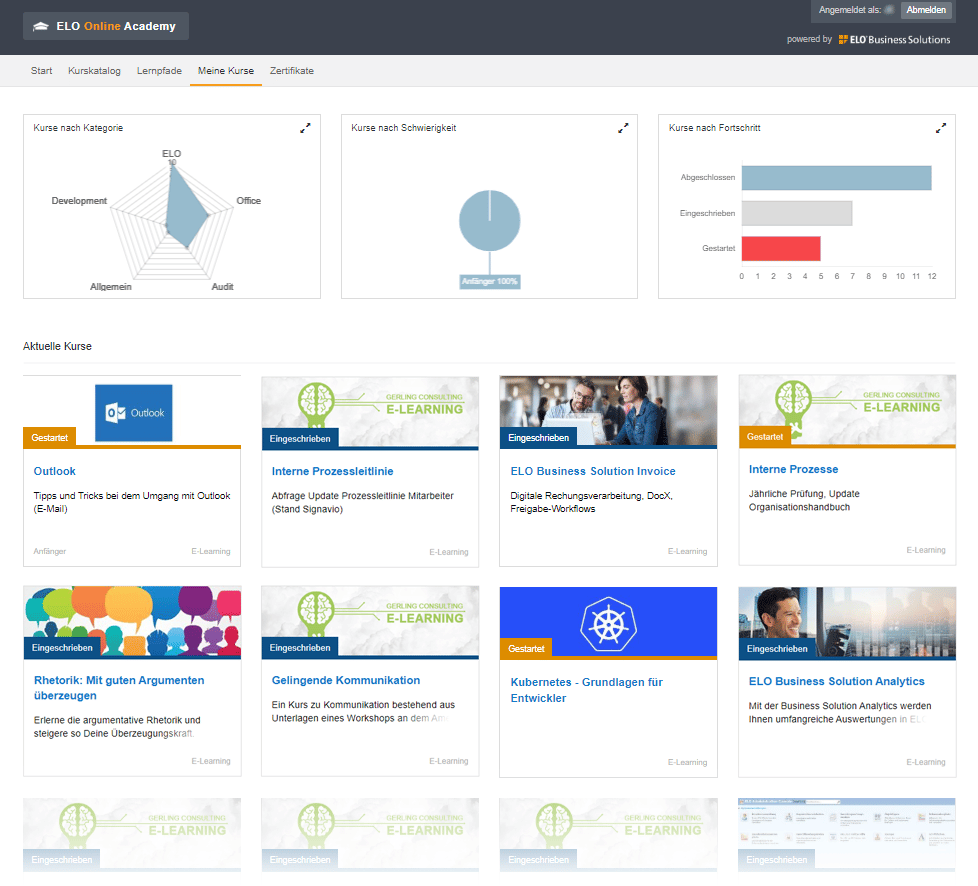Screen dimensions: 978x886
Task: Expand the Kurse nach Fortschritt chart
Action: (x=941, y=128)
